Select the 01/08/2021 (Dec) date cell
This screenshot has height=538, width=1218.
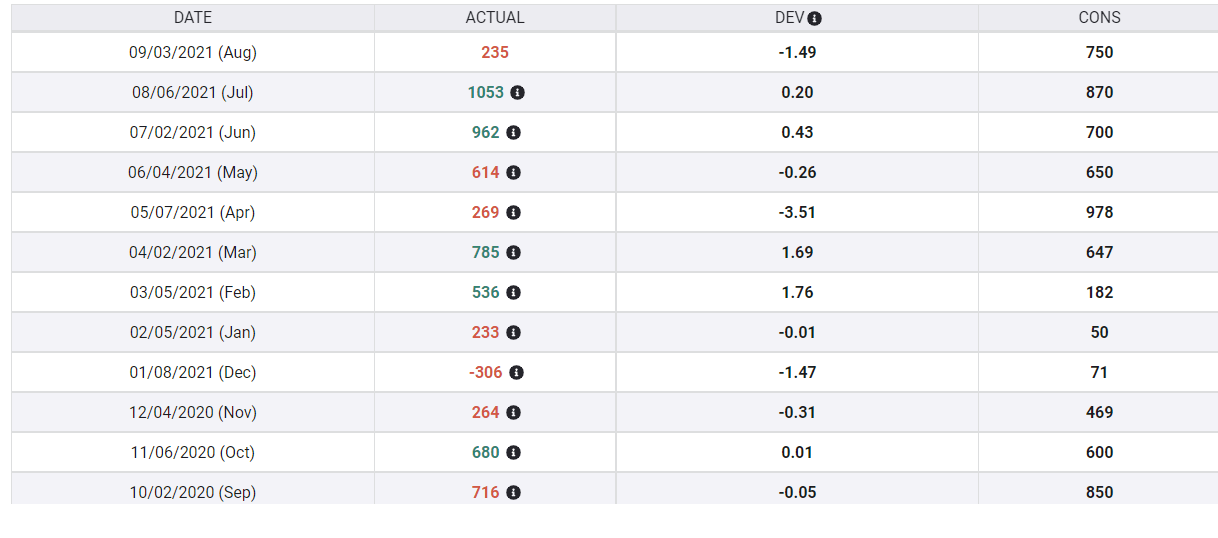click(x=193, y=372)
